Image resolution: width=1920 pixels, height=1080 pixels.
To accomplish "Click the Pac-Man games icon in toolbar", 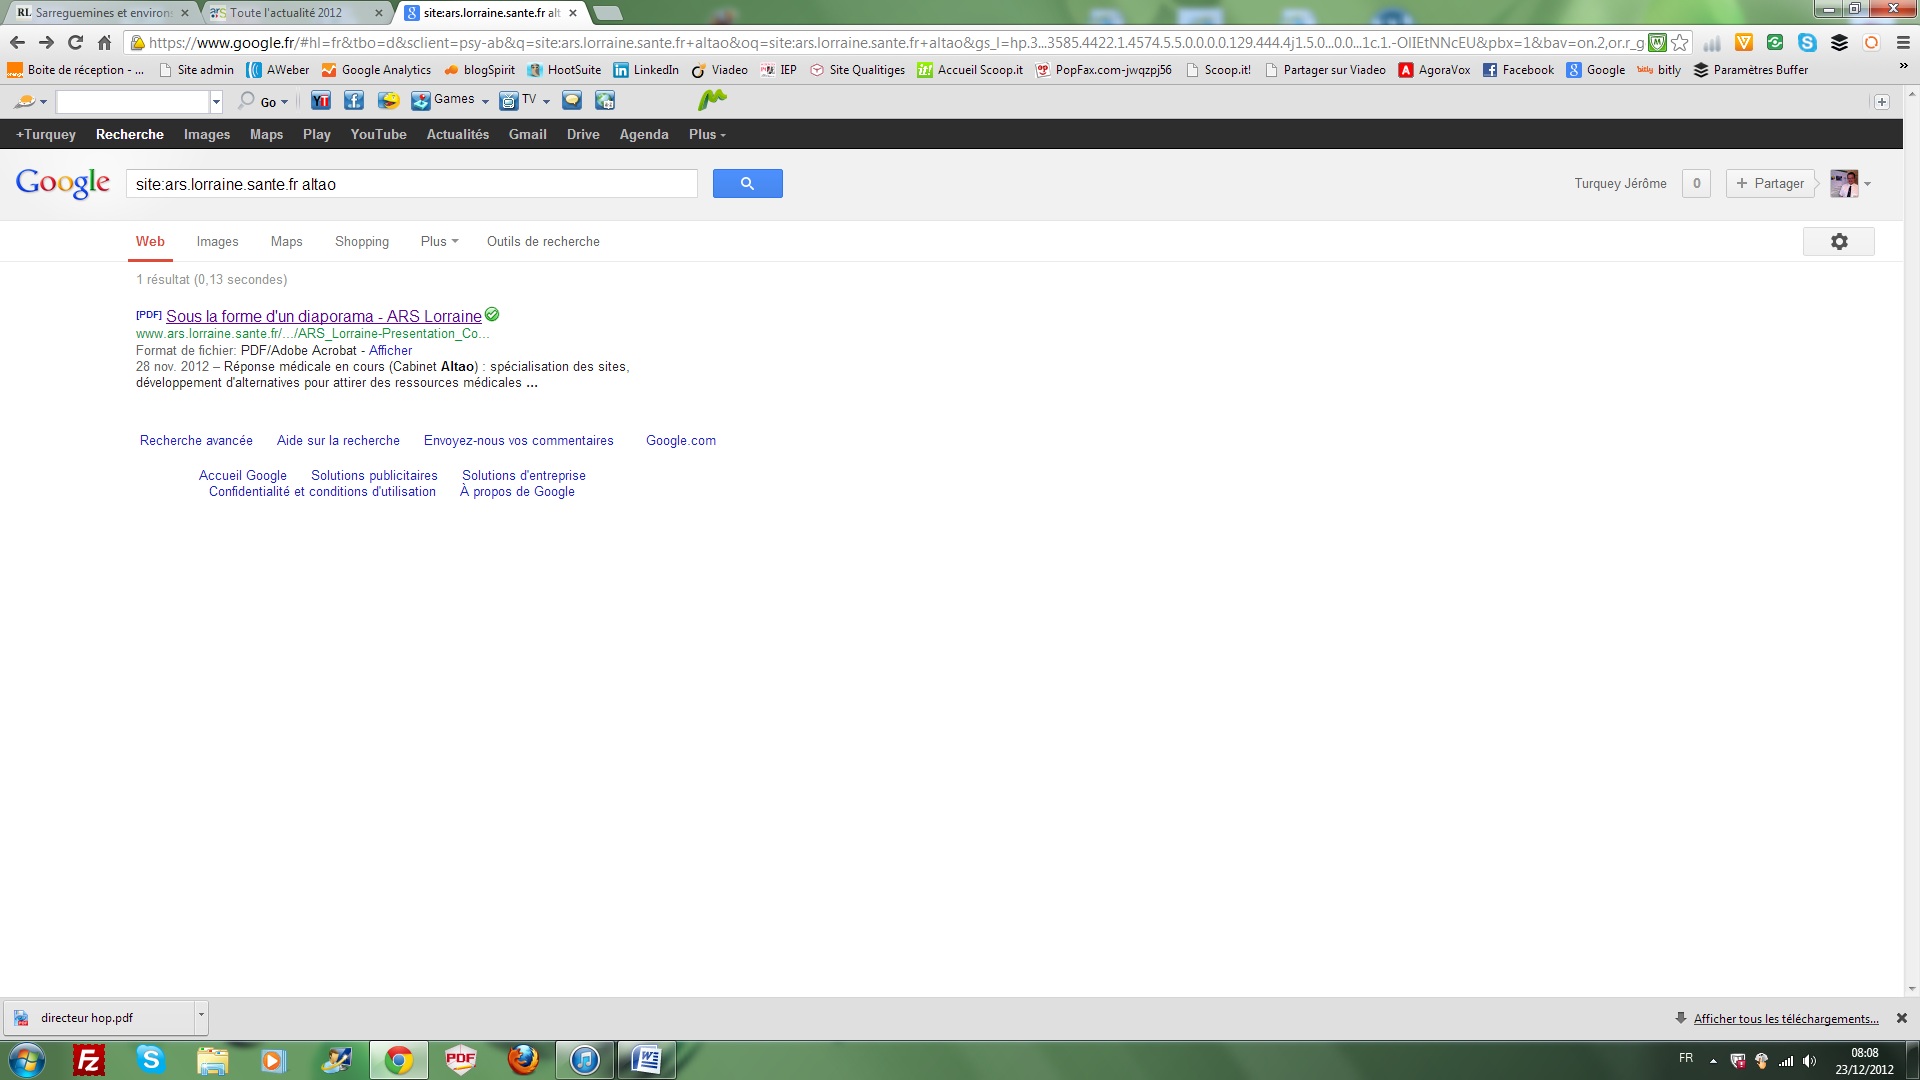I will click(388, 101).
